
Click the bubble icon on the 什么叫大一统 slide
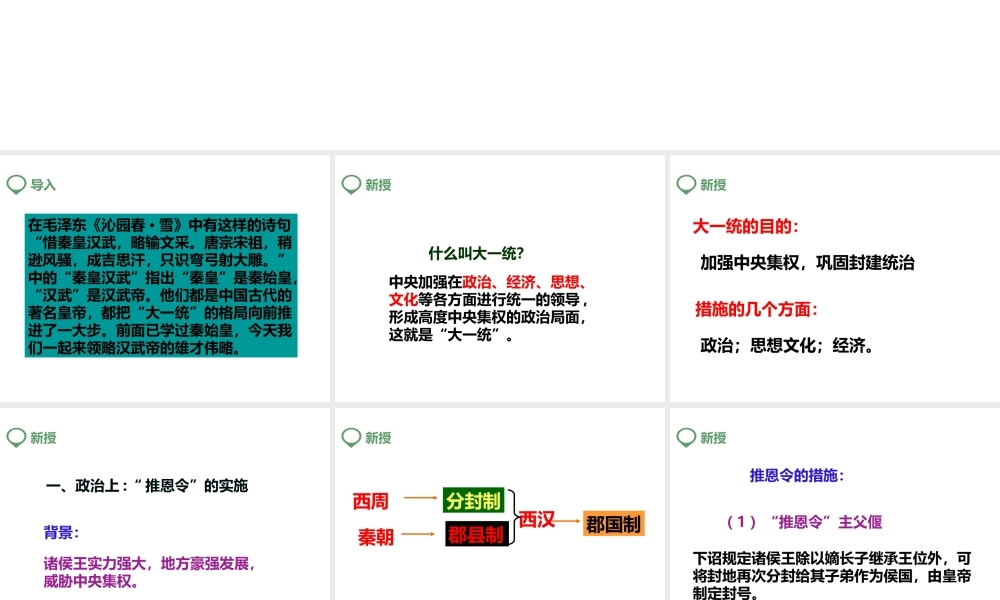tap(351, 184)
